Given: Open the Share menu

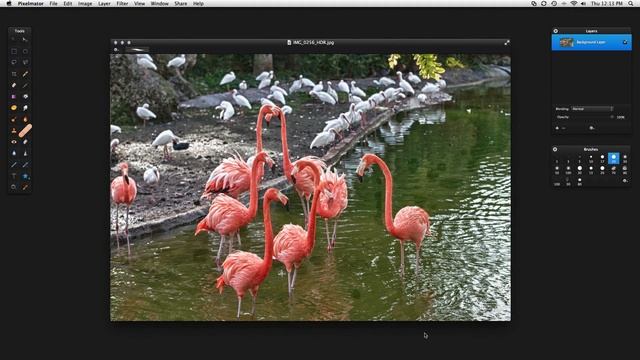Looking at the screenshot, I should (181, 4).
